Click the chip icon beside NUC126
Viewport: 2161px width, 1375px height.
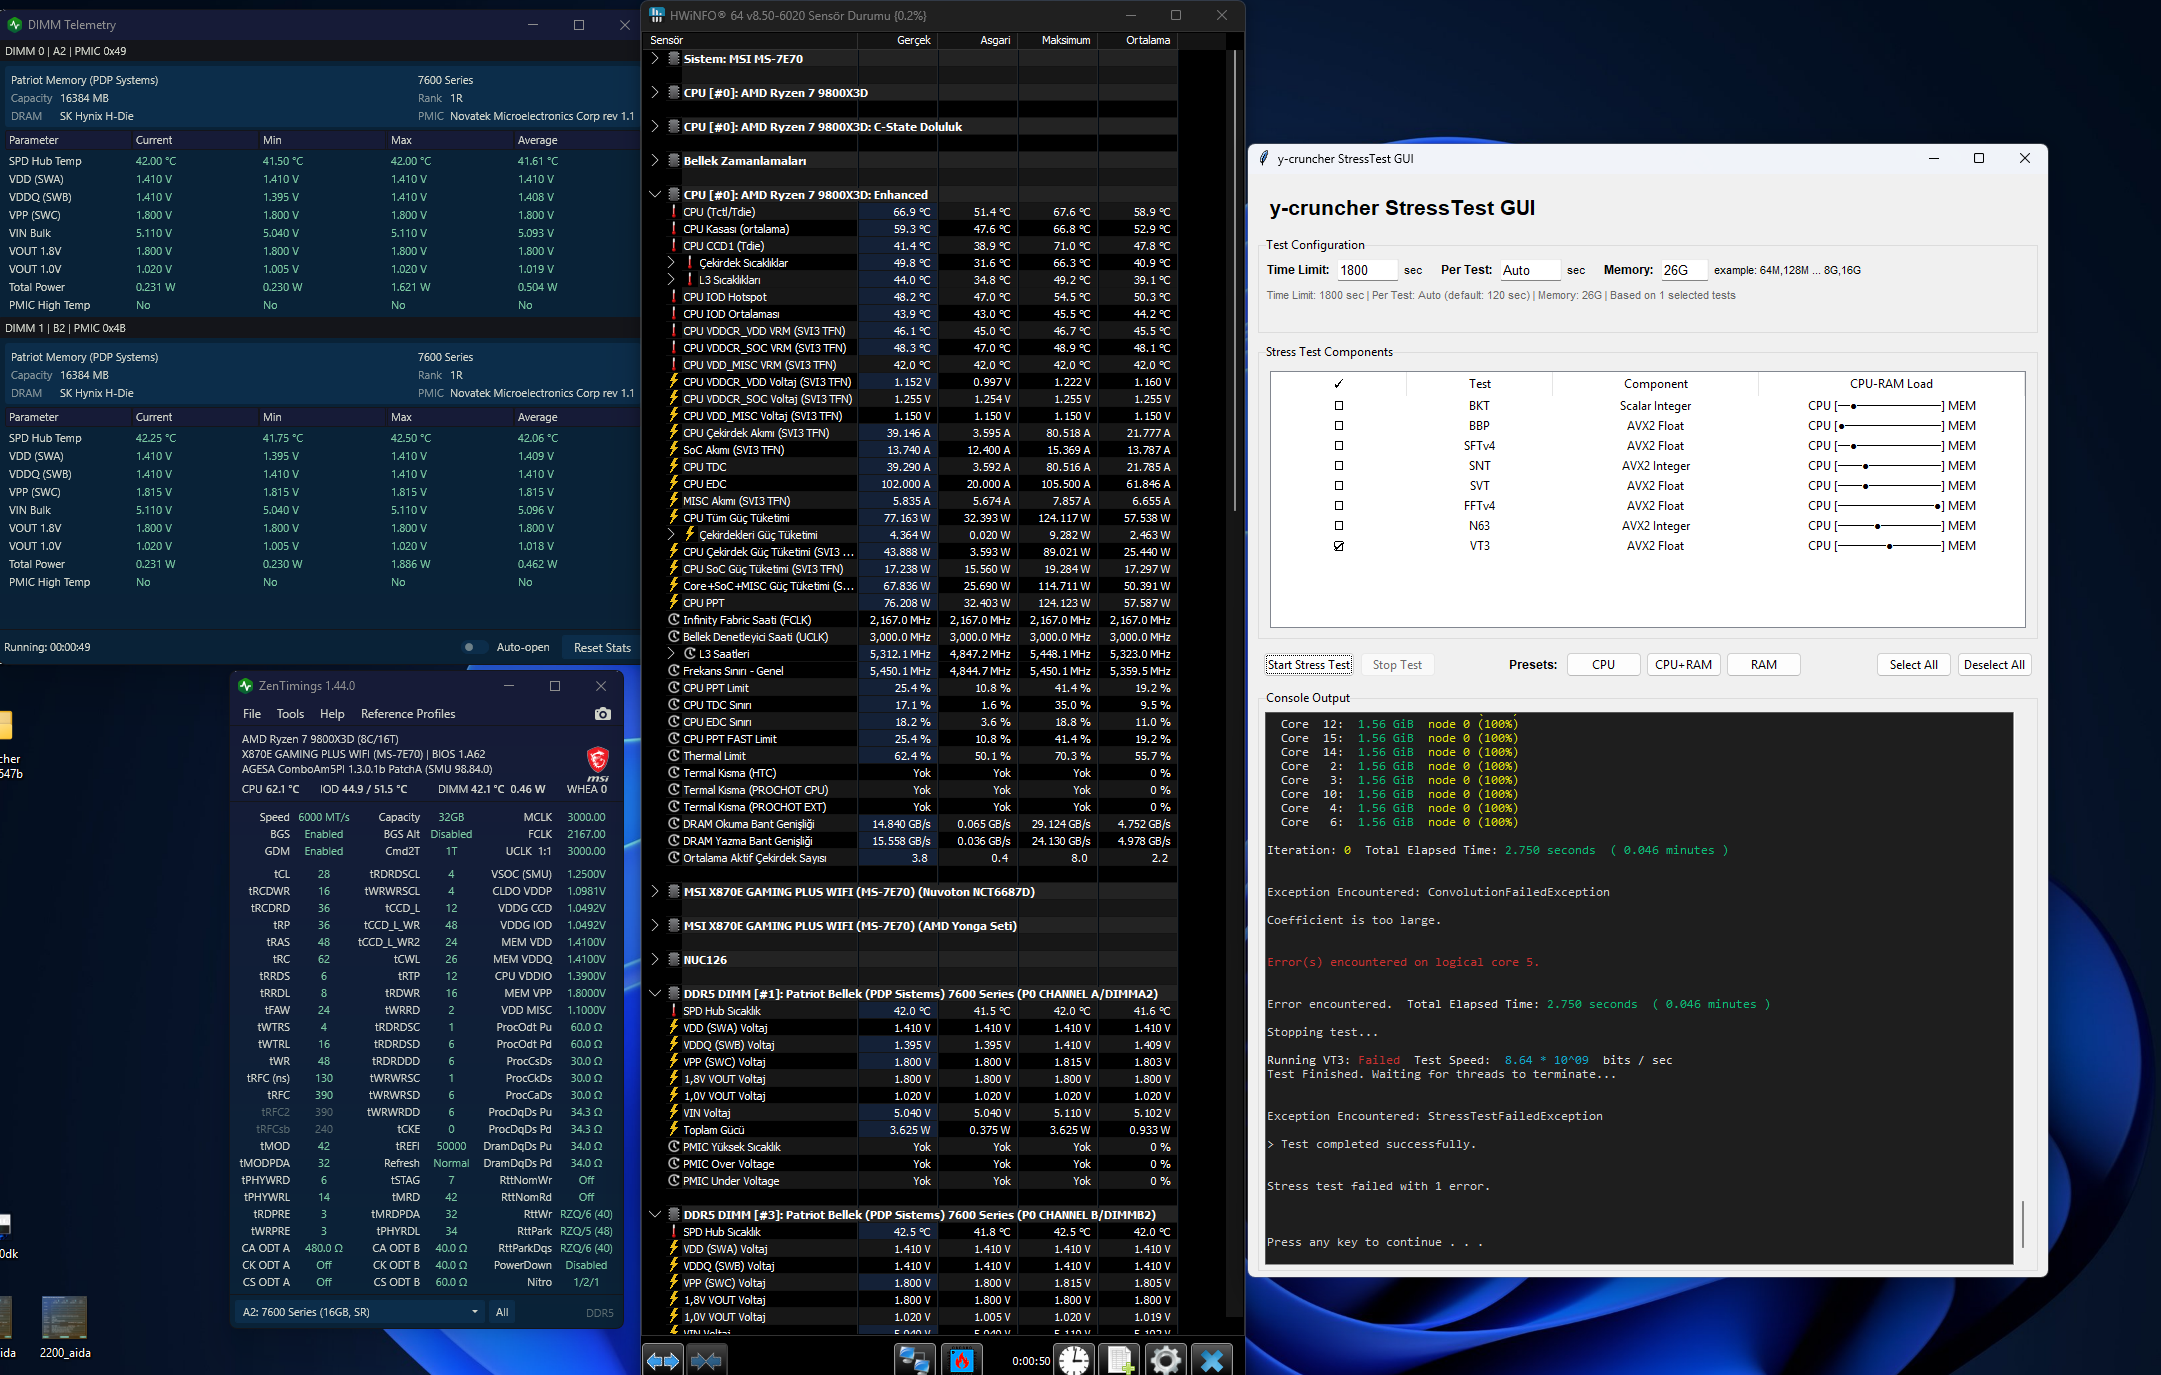[675, 960]
